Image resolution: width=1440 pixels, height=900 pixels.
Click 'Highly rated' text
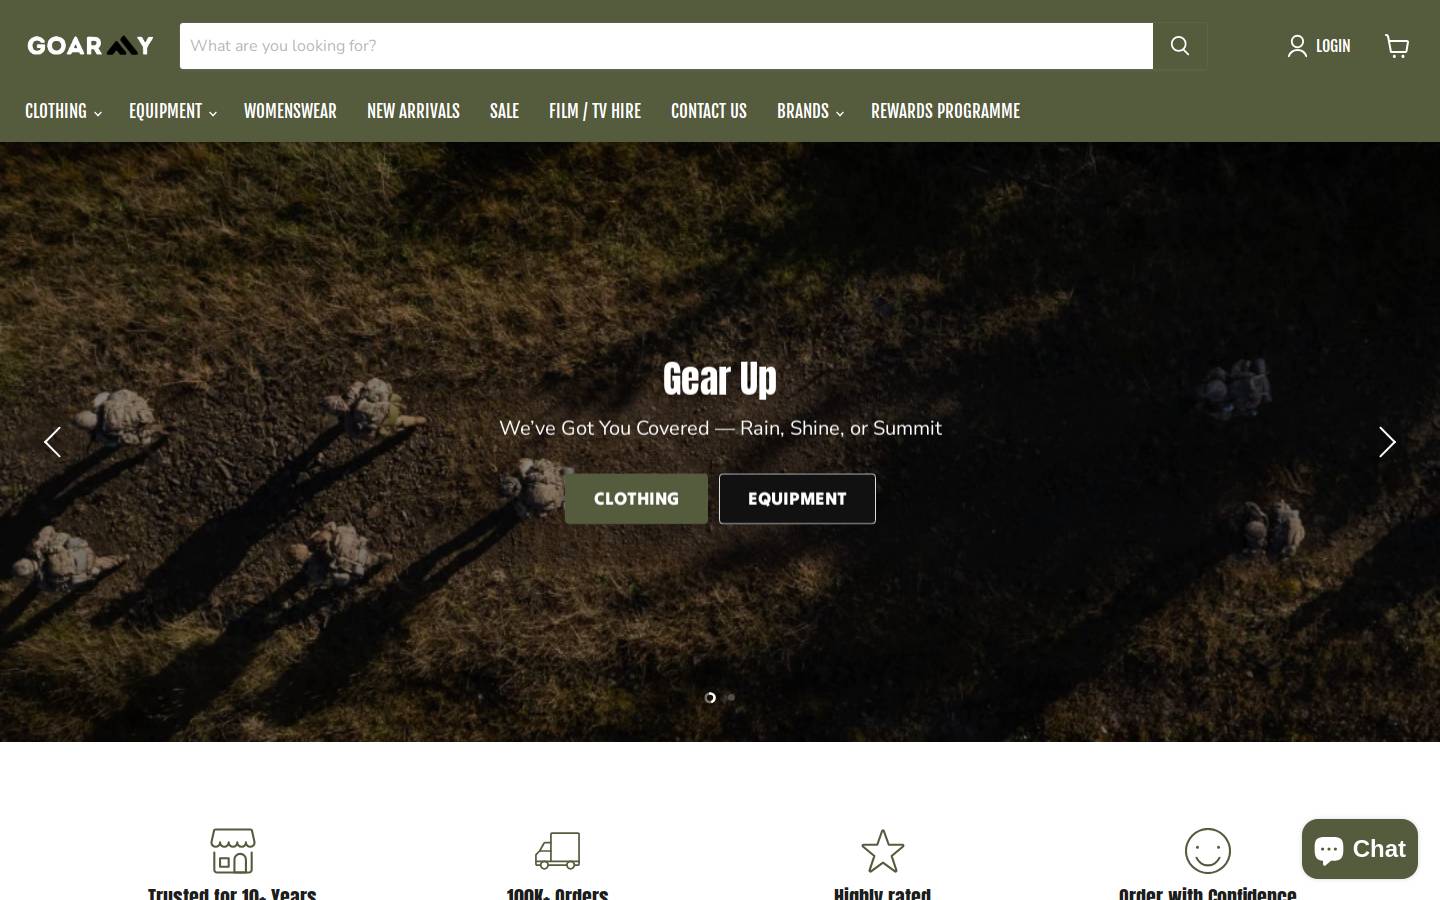pos(882,893)
